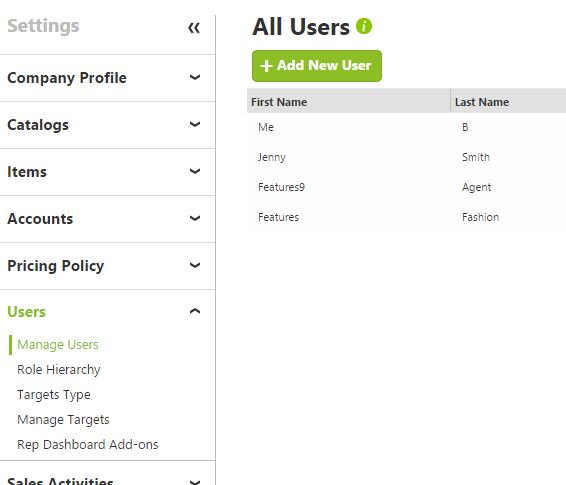The width and height of the screenshot is (566, 485).
Task: Expand the Catalogs section chevron
Action: (195, 124)
